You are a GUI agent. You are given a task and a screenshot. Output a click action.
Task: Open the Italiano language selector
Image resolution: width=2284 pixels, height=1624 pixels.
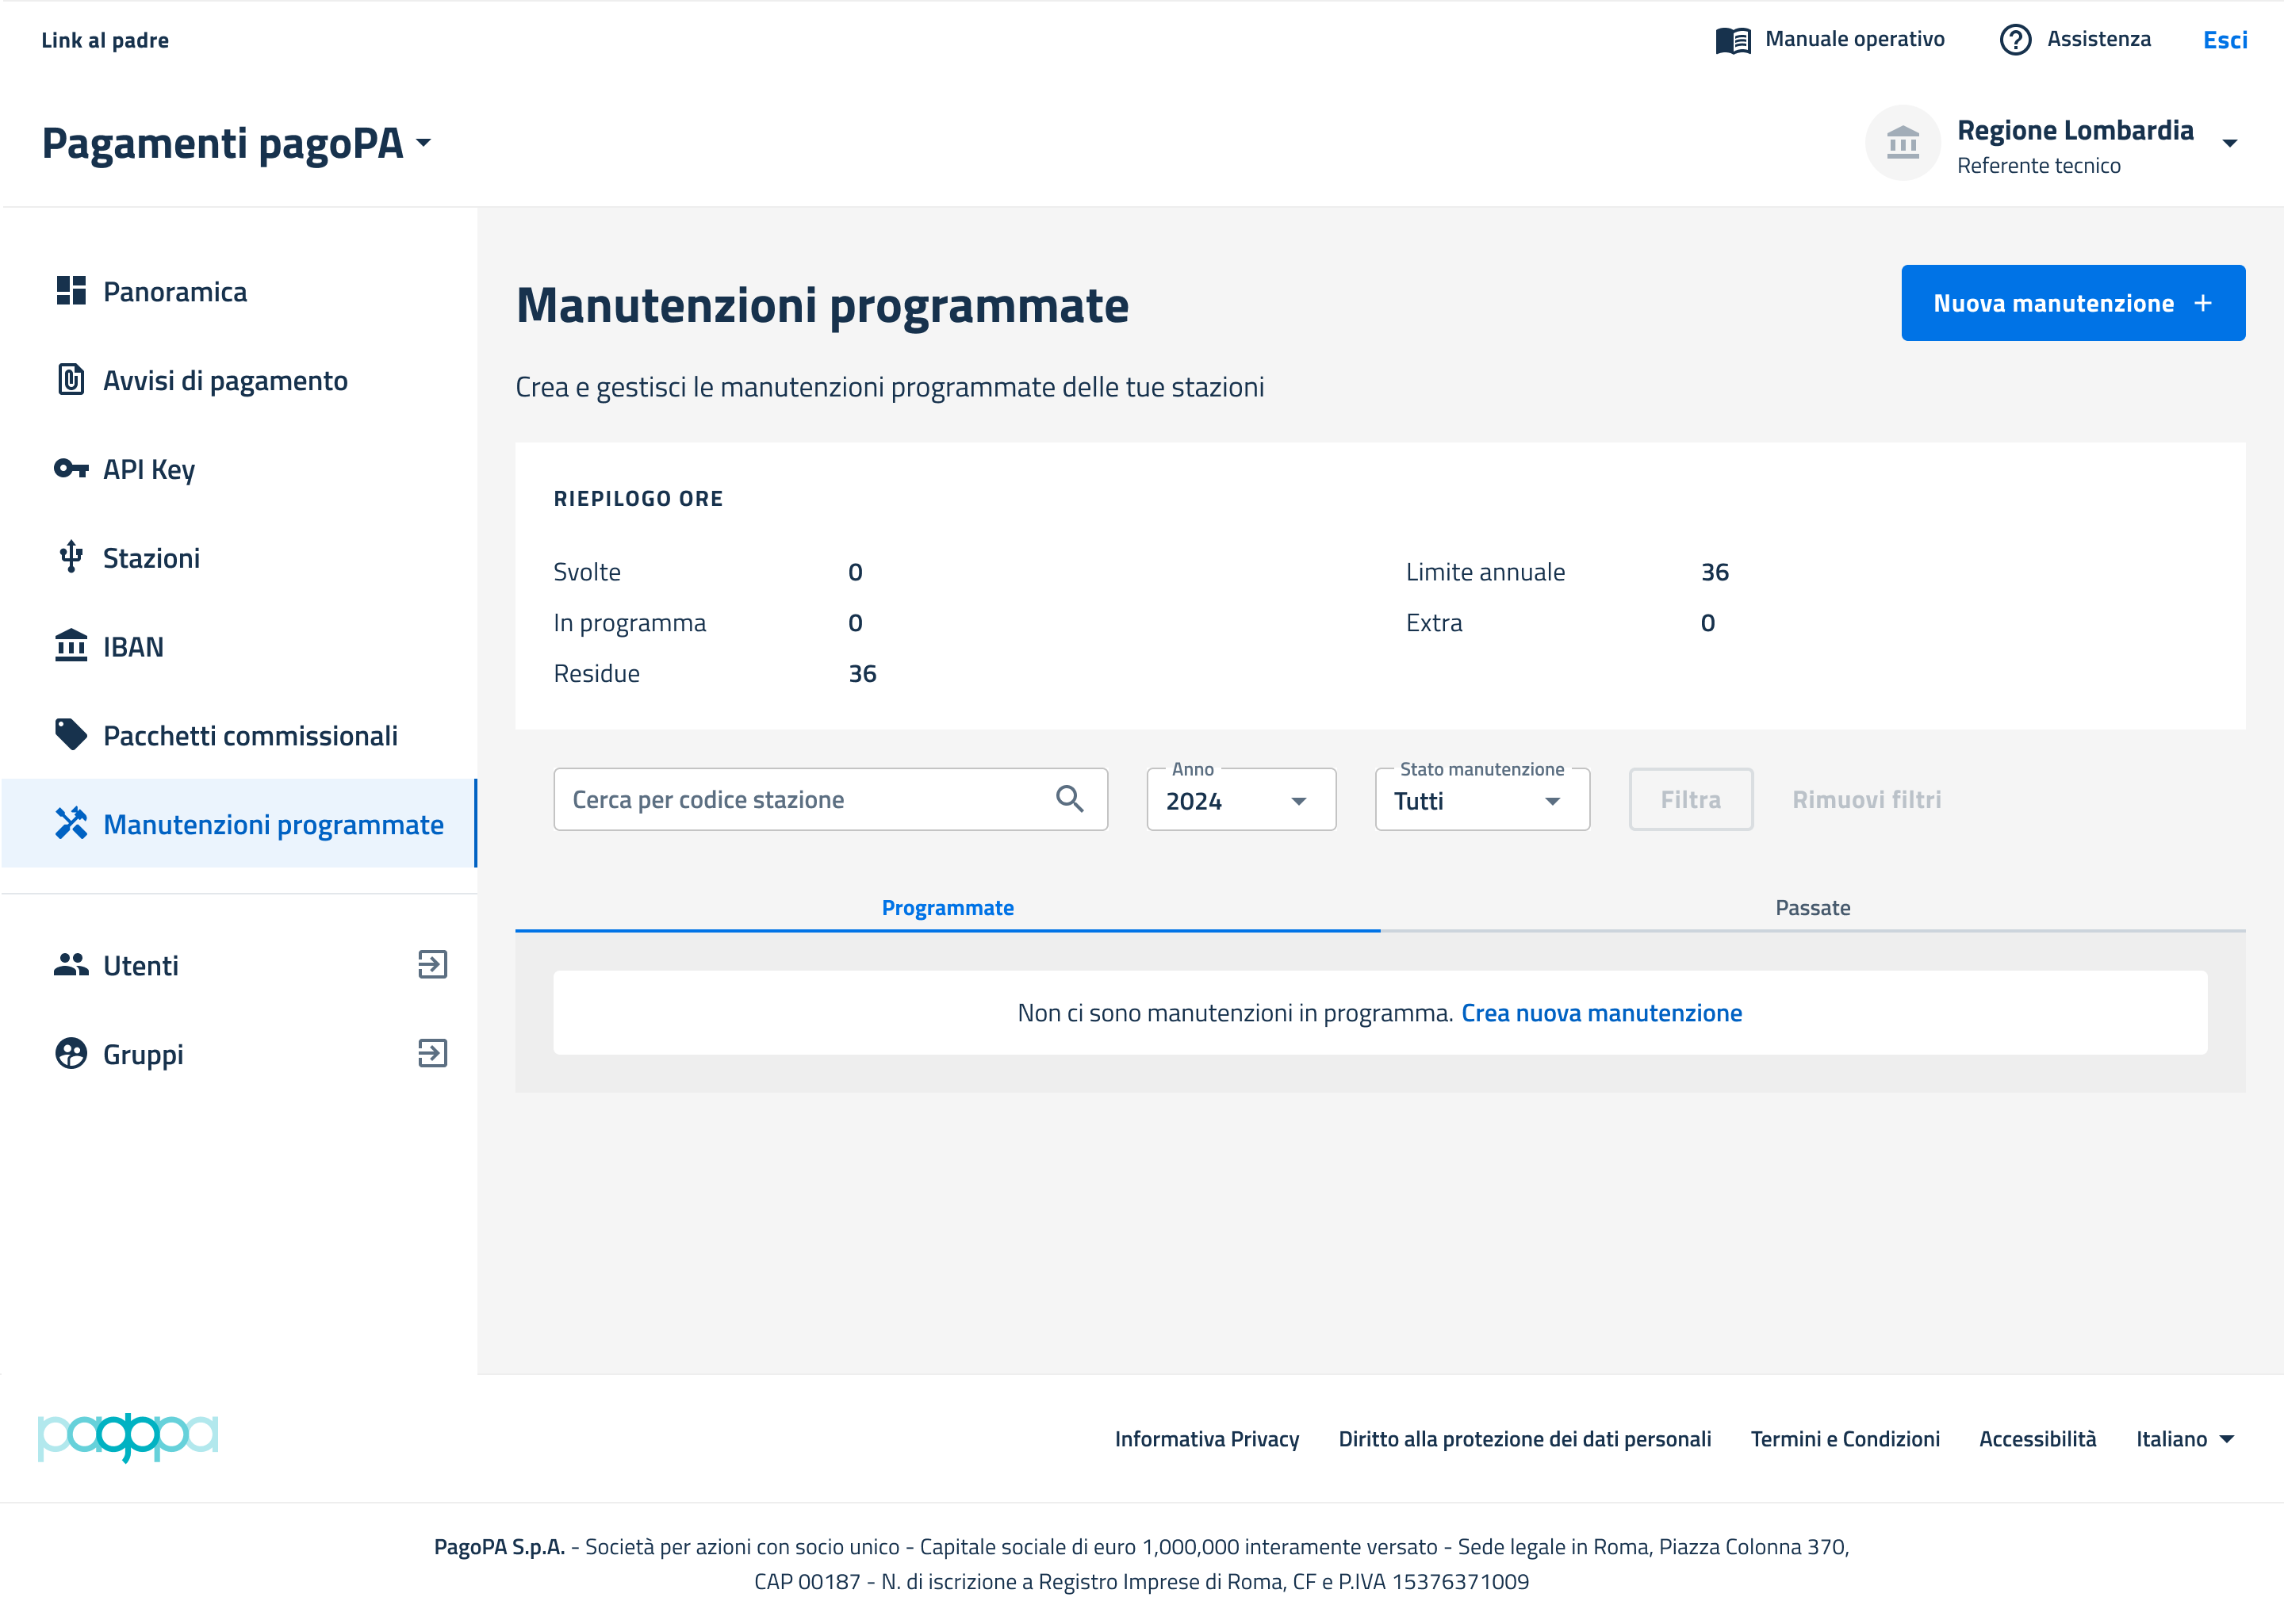2184,1439
